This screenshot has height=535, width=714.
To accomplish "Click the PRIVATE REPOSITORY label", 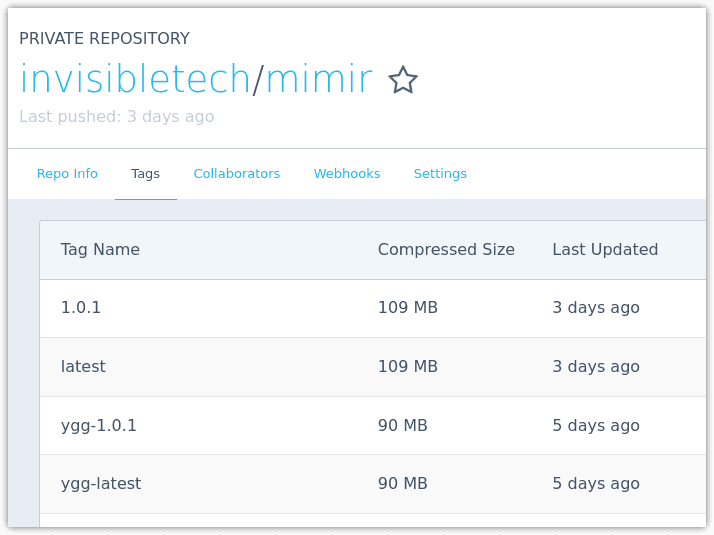I will pyautogui.click(x=104, y=38).
